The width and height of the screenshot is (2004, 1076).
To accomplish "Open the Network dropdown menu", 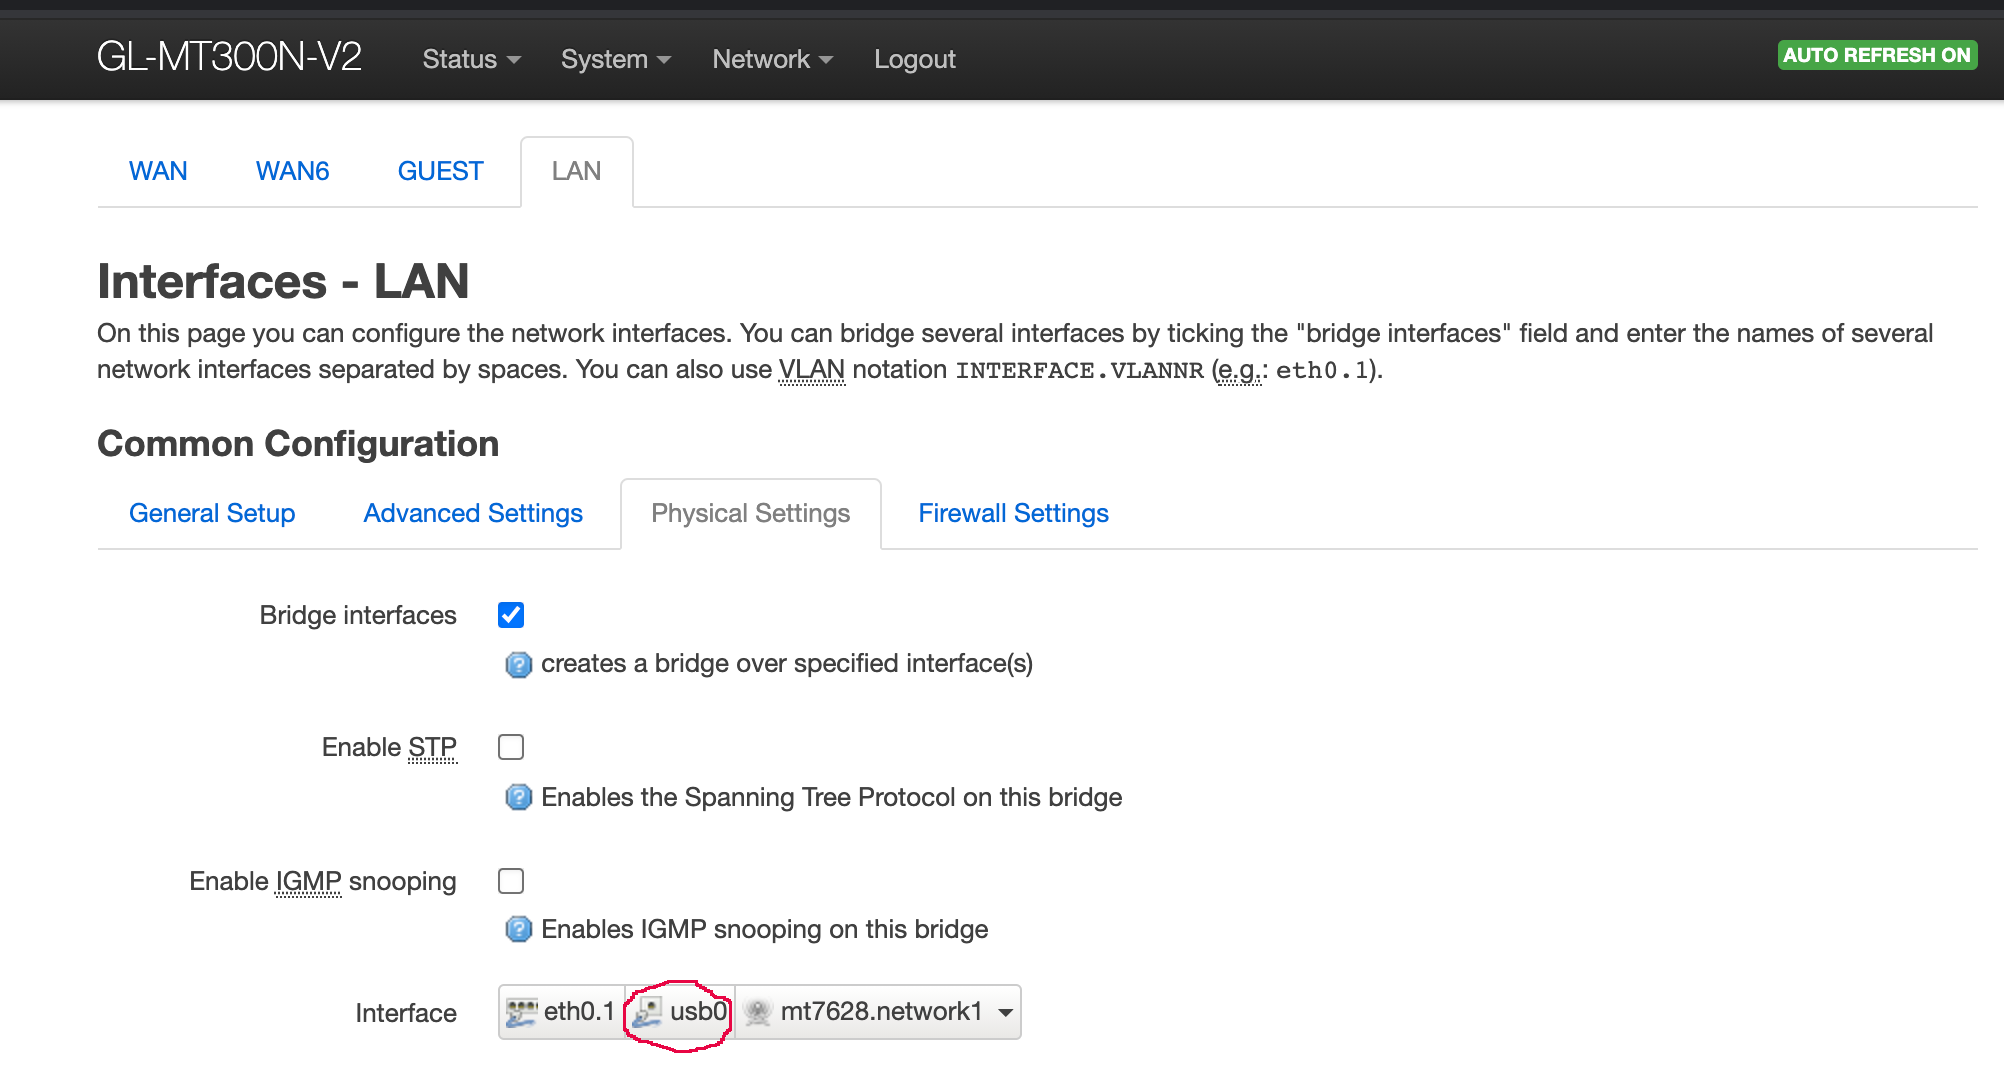I will pyautogui.click(x=772, y=59).
